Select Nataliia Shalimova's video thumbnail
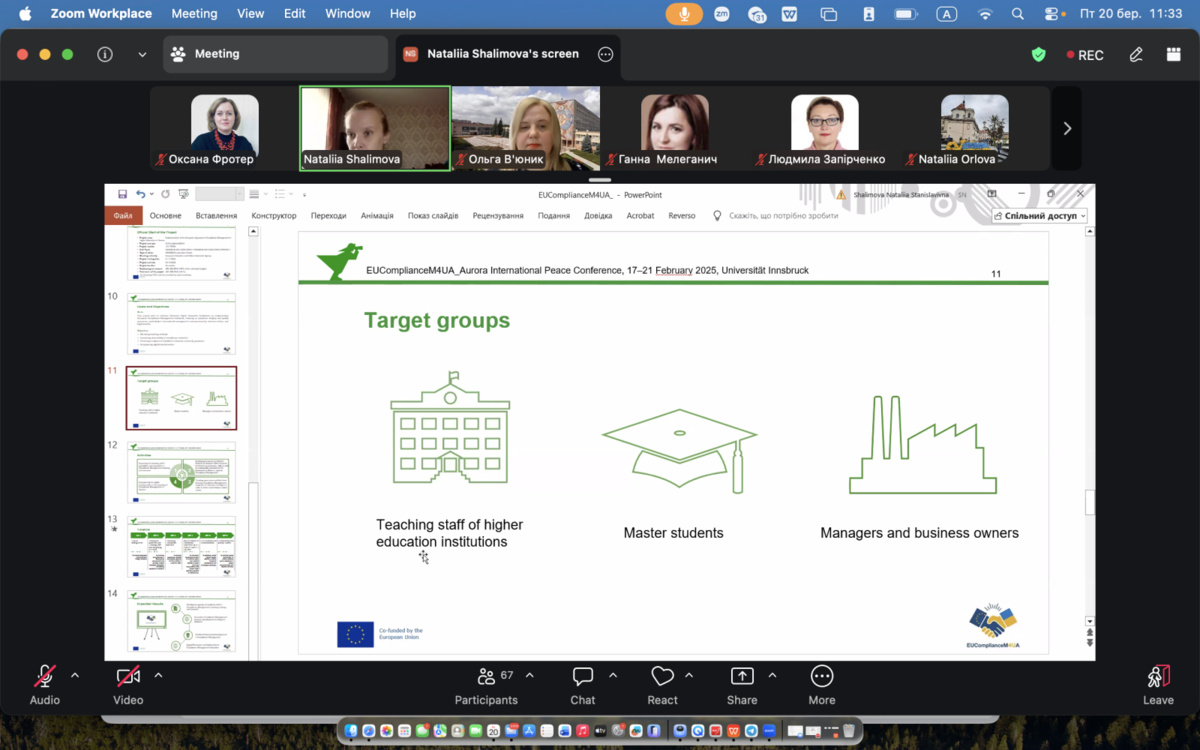Viewport: 1200px width, 750px height. tap(375, 128)
